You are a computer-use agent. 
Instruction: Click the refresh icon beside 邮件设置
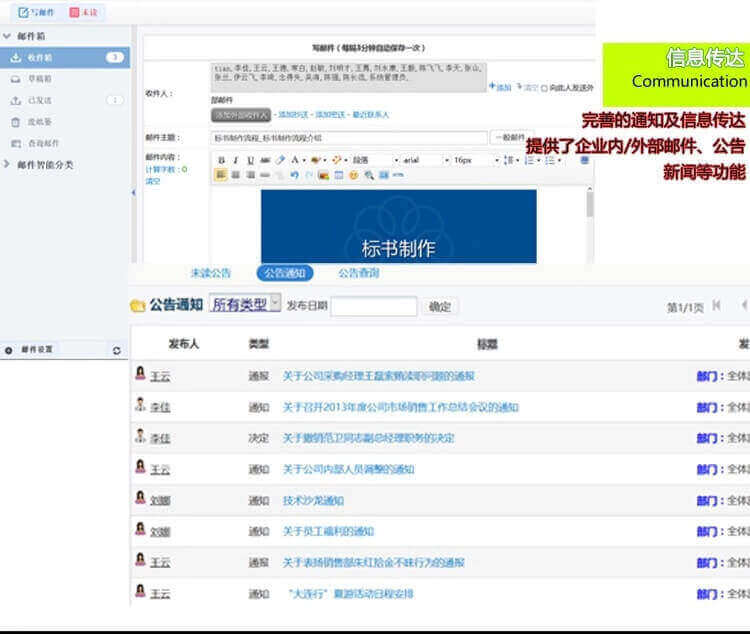point(116,350)
